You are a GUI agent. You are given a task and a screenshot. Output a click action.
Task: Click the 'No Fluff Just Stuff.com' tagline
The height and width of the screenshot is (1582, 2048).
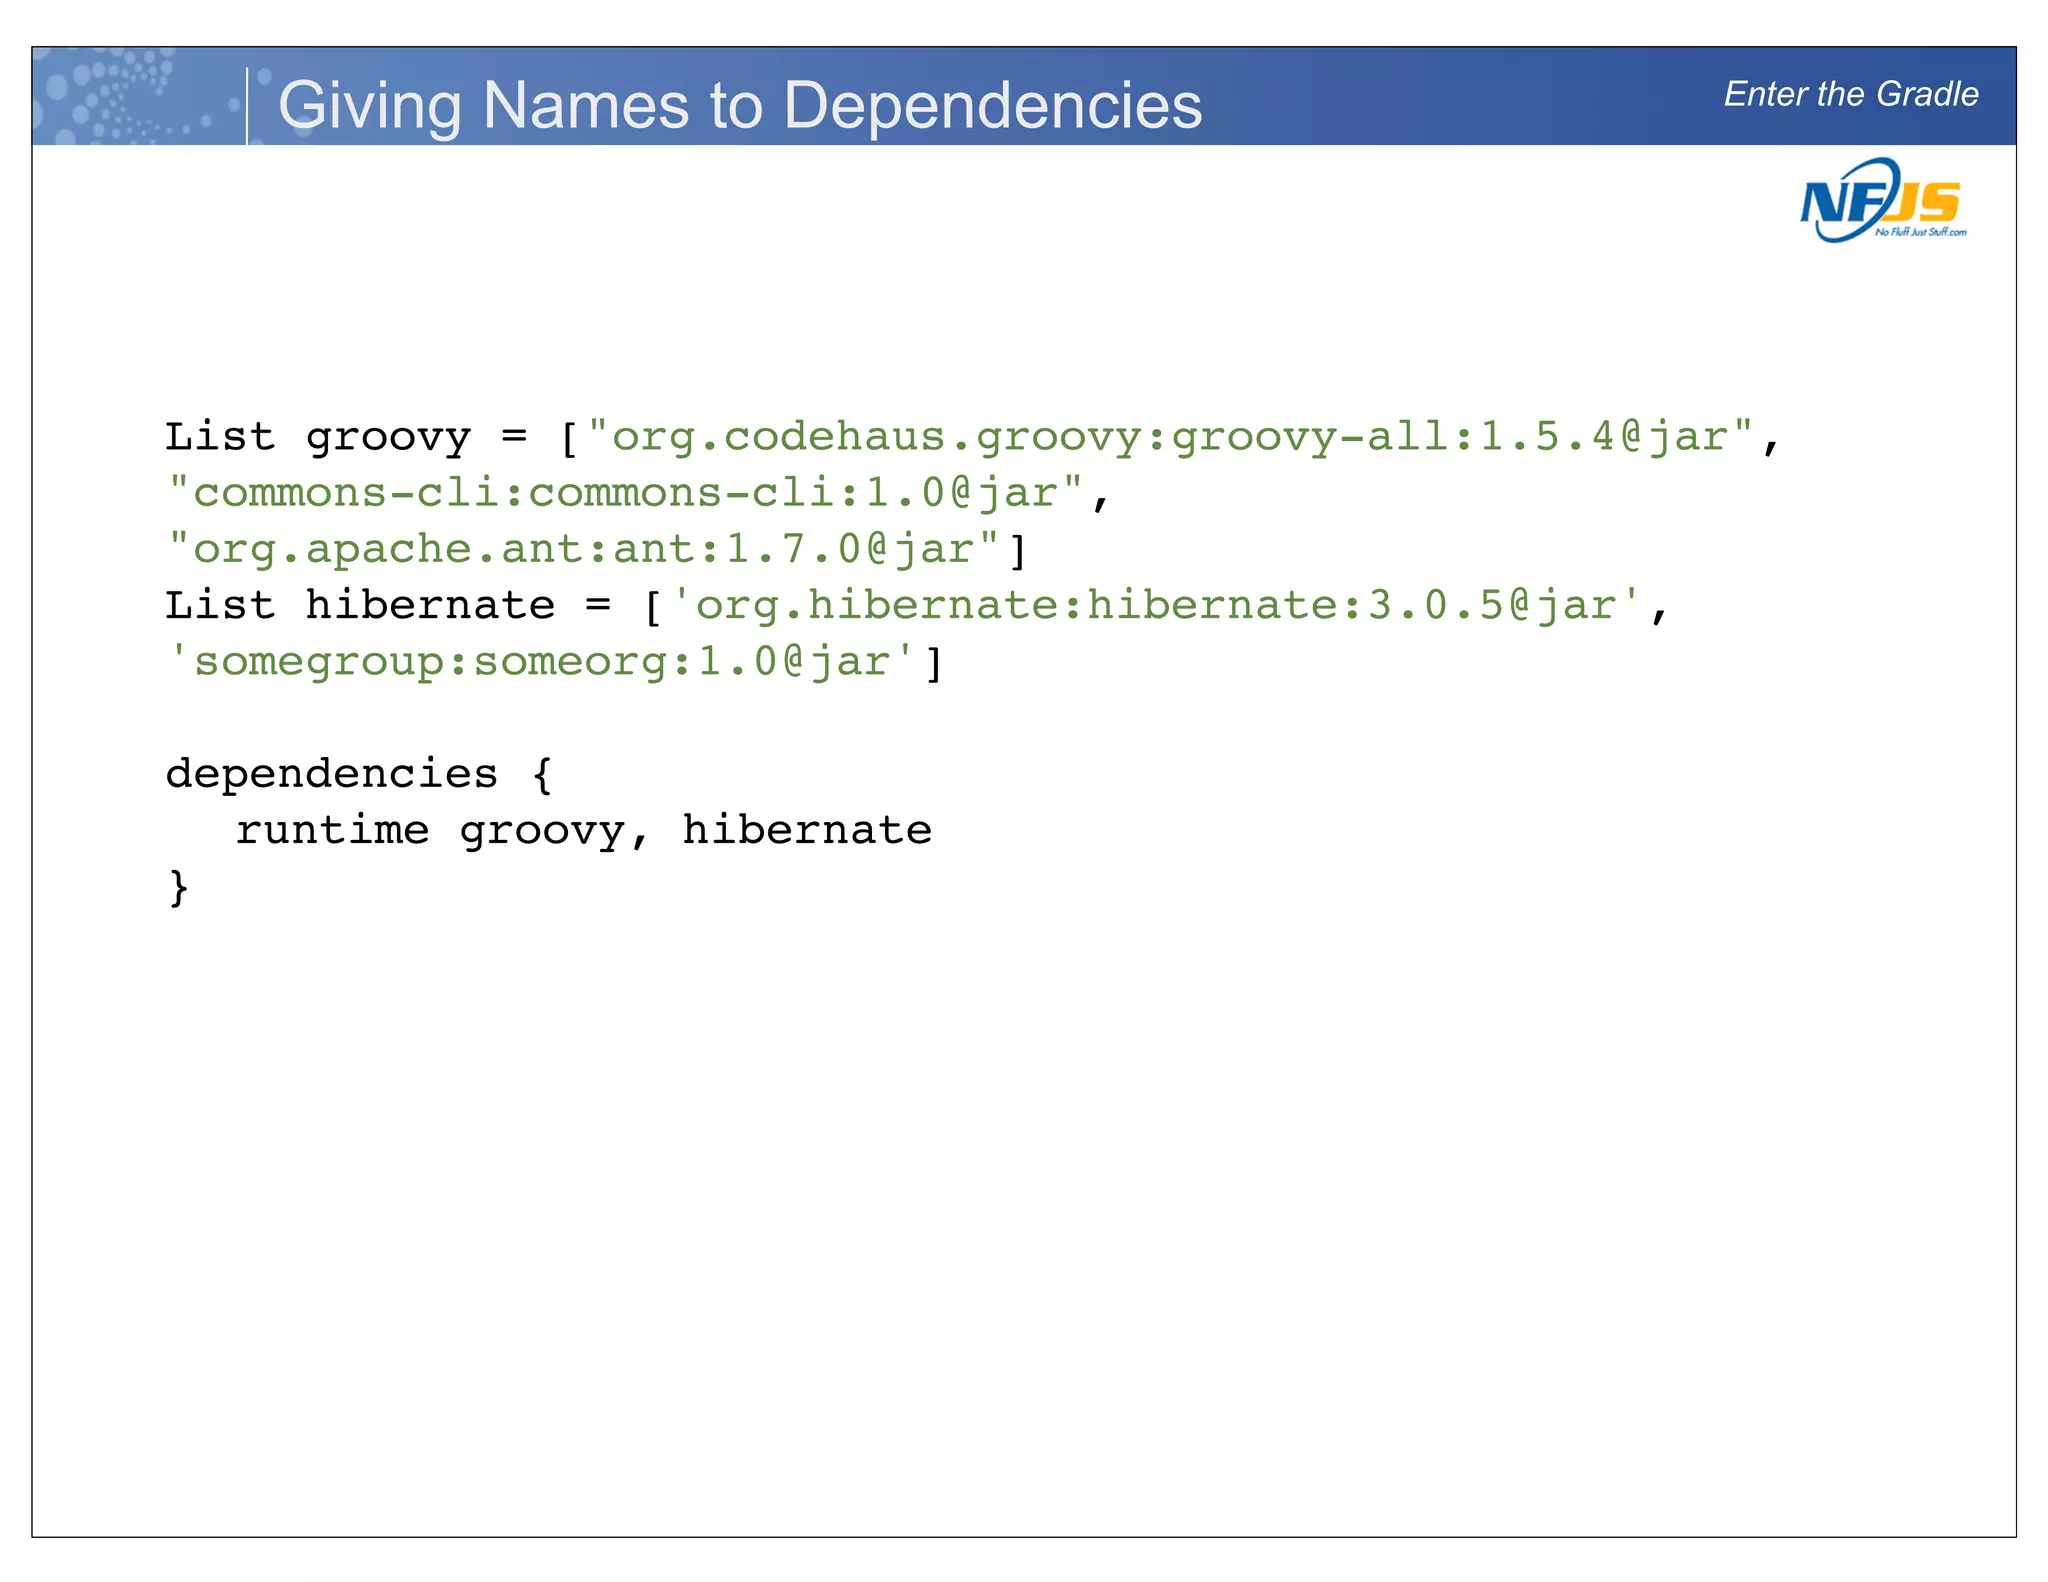(x=1921, y=232)
